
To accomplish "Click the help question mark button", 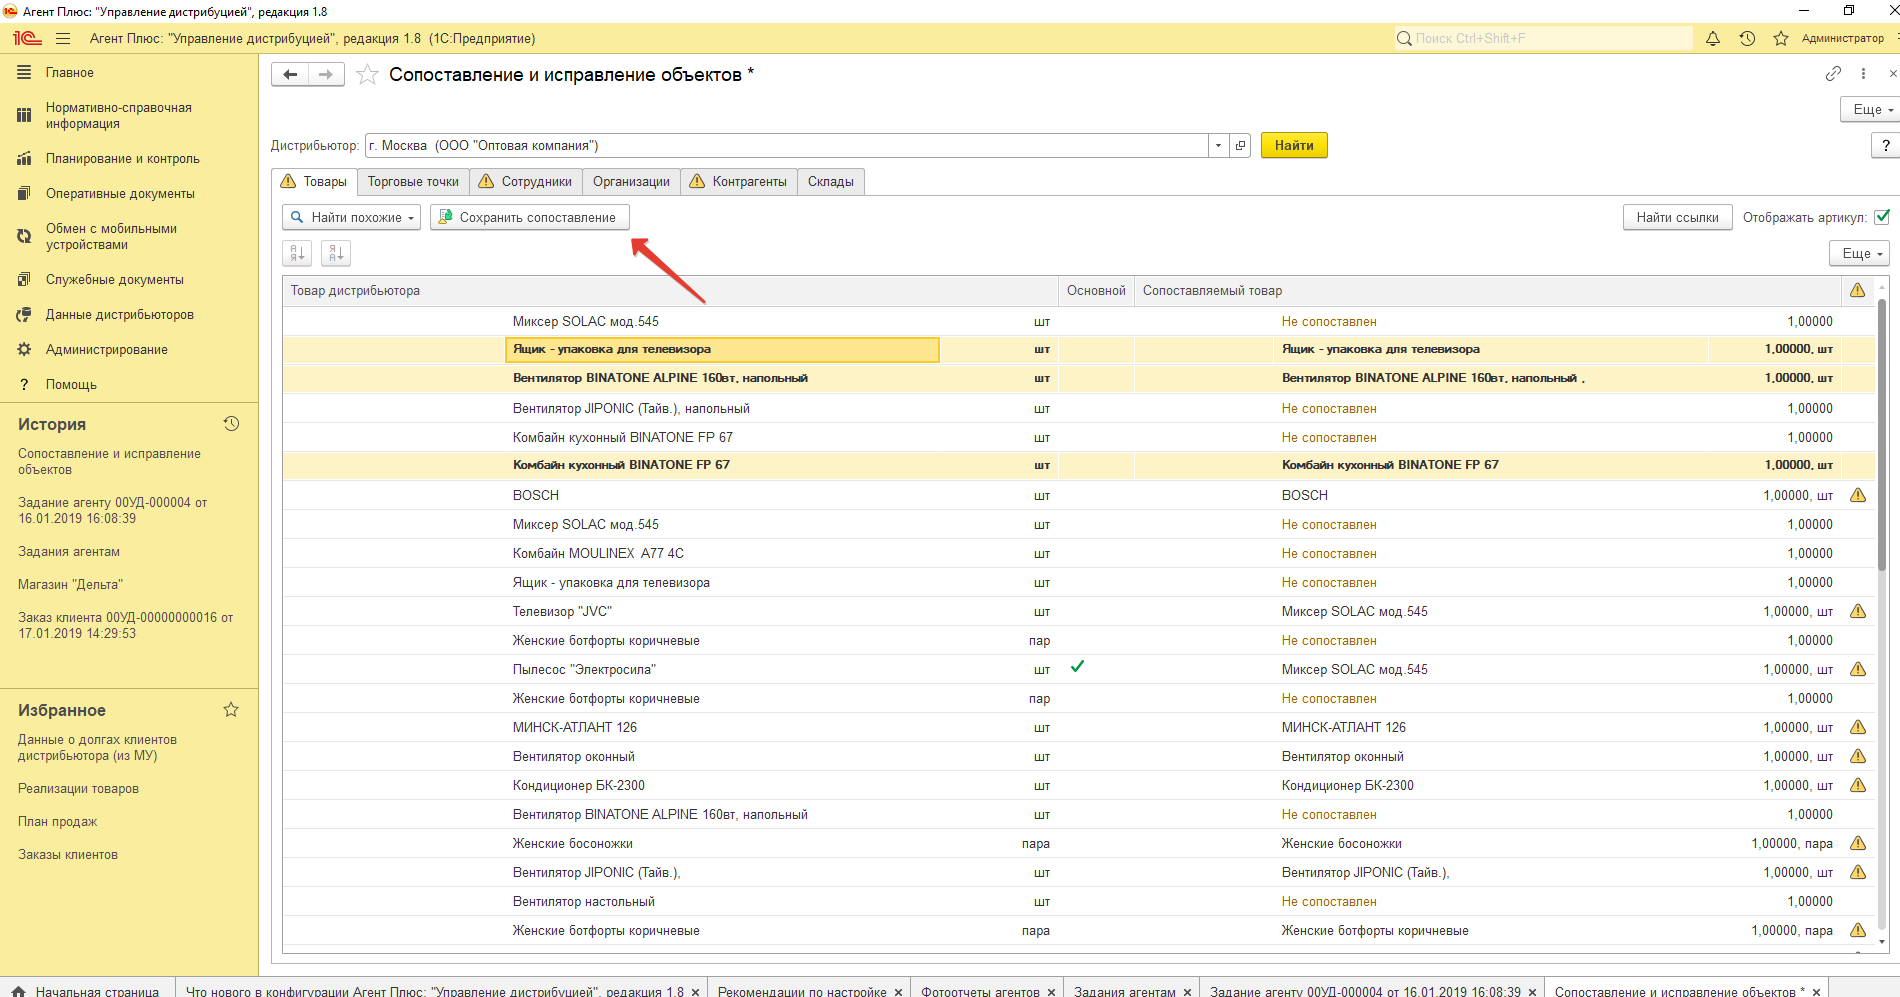I will [x=1886, y=145].
